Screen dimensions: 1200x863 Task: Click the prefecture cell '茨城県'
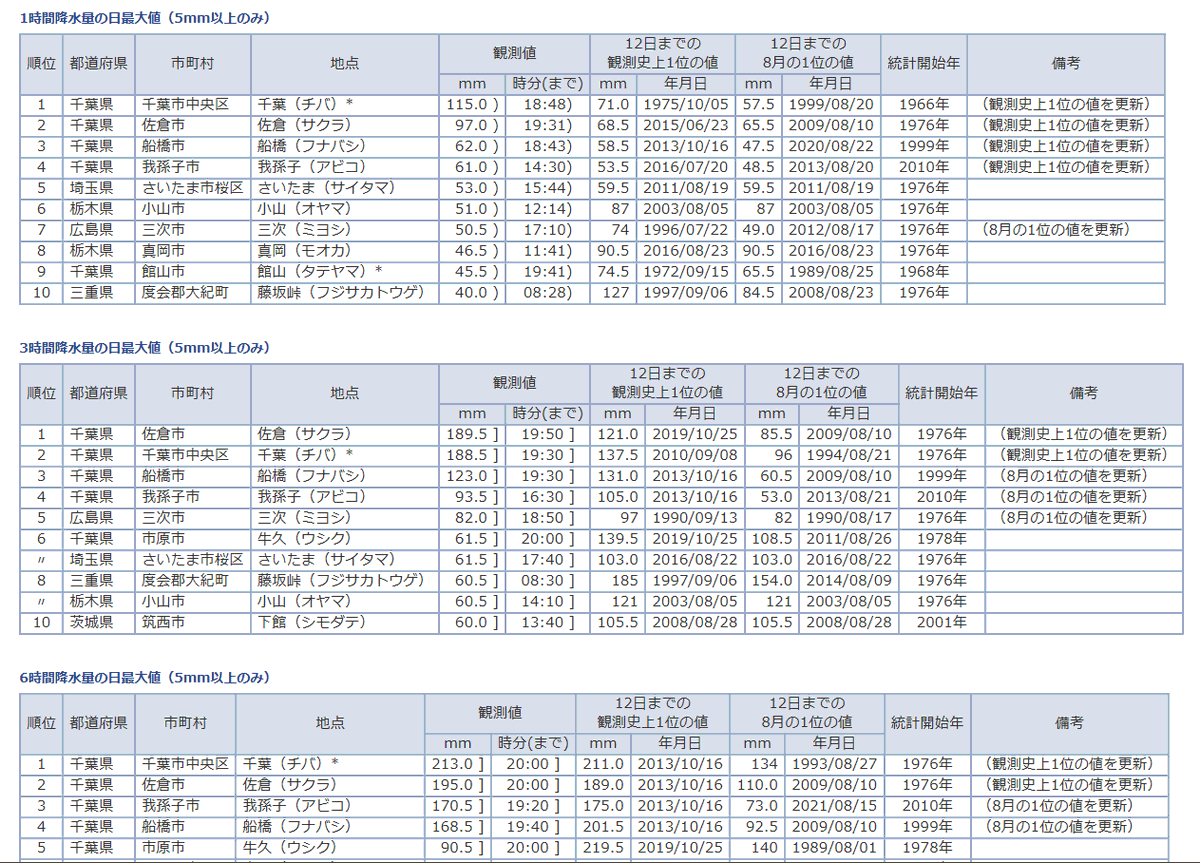tap(91, 623)
